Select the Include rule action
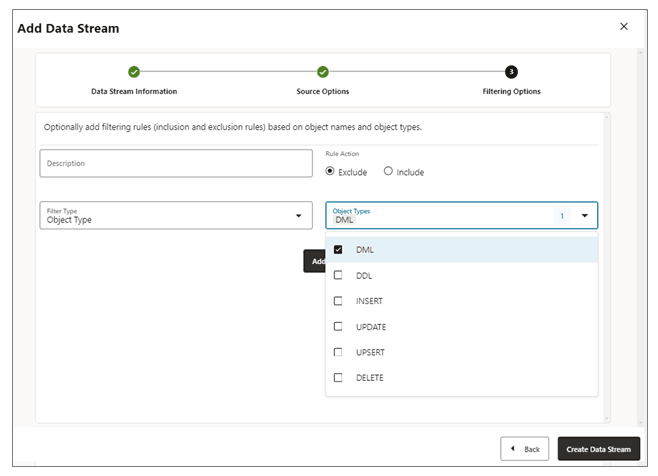This screenshot has width=658, height=476. [x=388, y=172]
